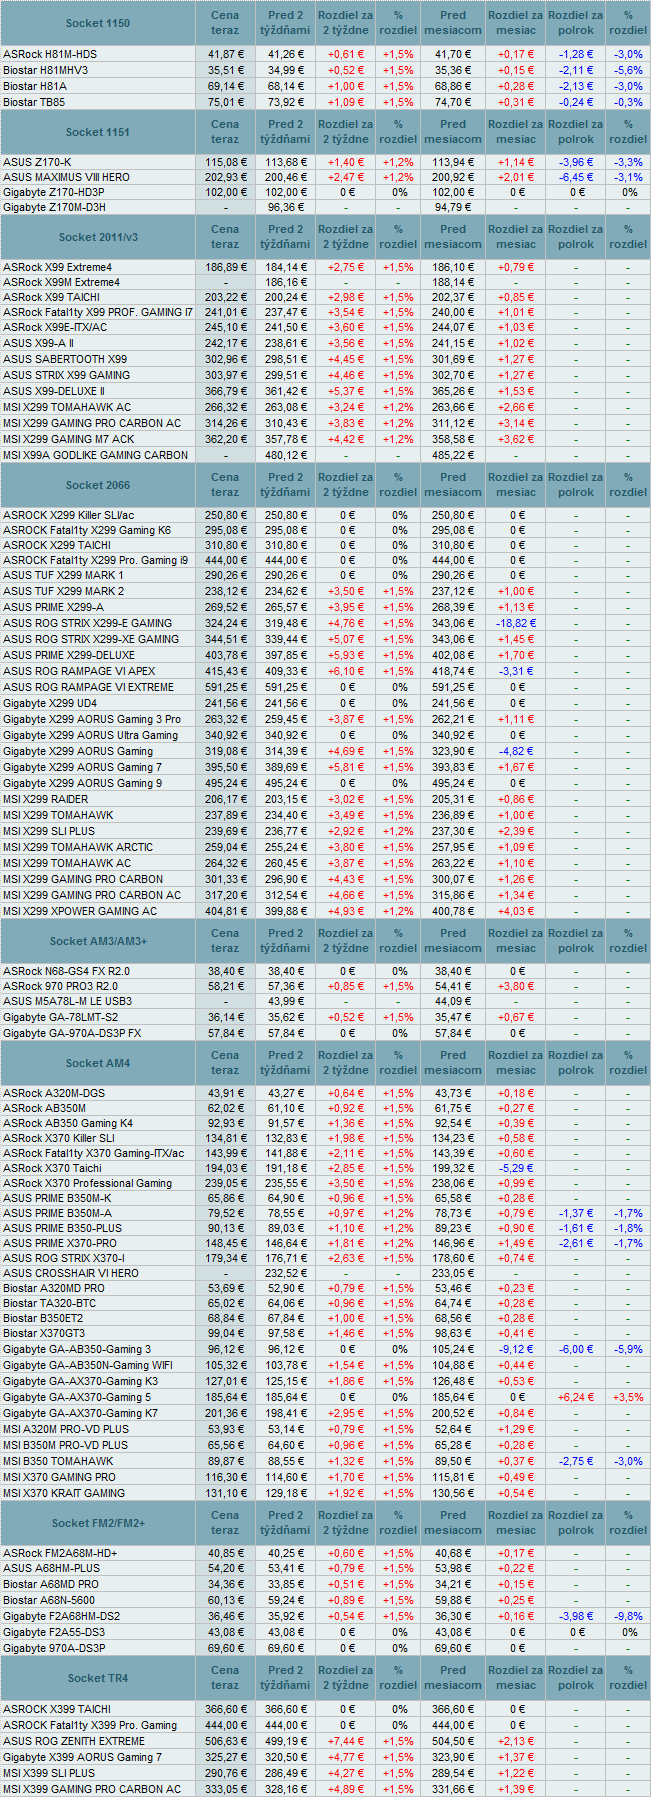The width and height of the screenshot is (651, 1797).
Task: Click the Socket 2011/v3 section header
Action: pos(98,237)
